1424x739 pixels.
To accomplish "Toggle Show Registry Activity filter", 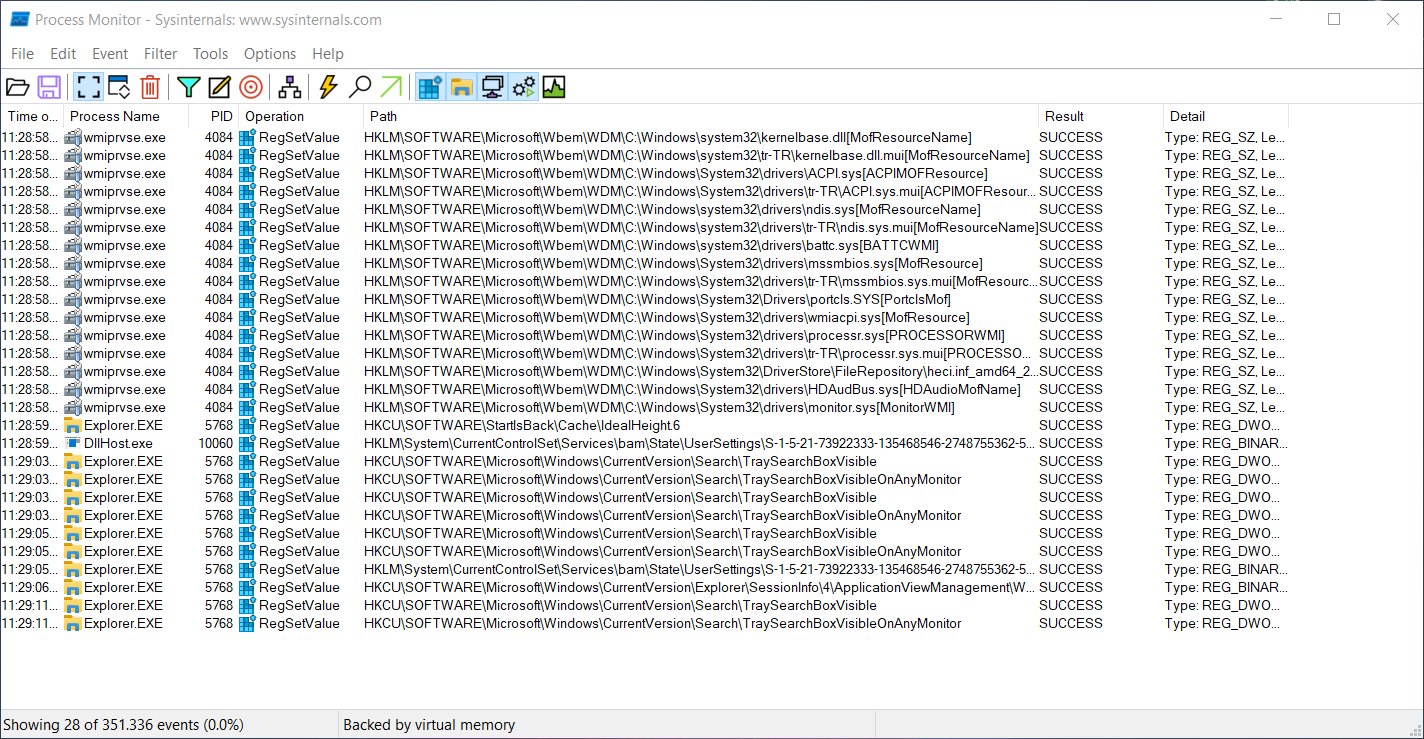I will click(430, 87).
